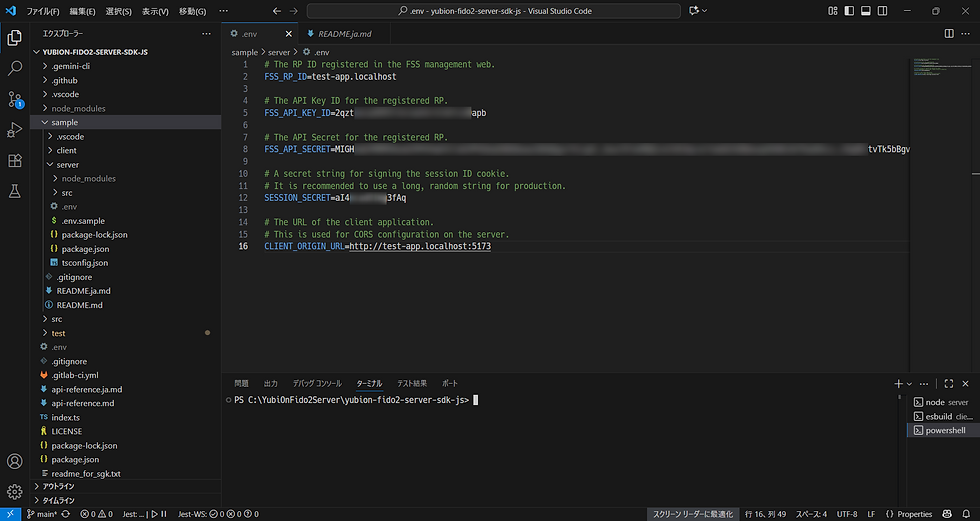The height and width of the screenshot is (521, 980).
Task: Add a new terminal with plus icon
Action: (898, 384)
